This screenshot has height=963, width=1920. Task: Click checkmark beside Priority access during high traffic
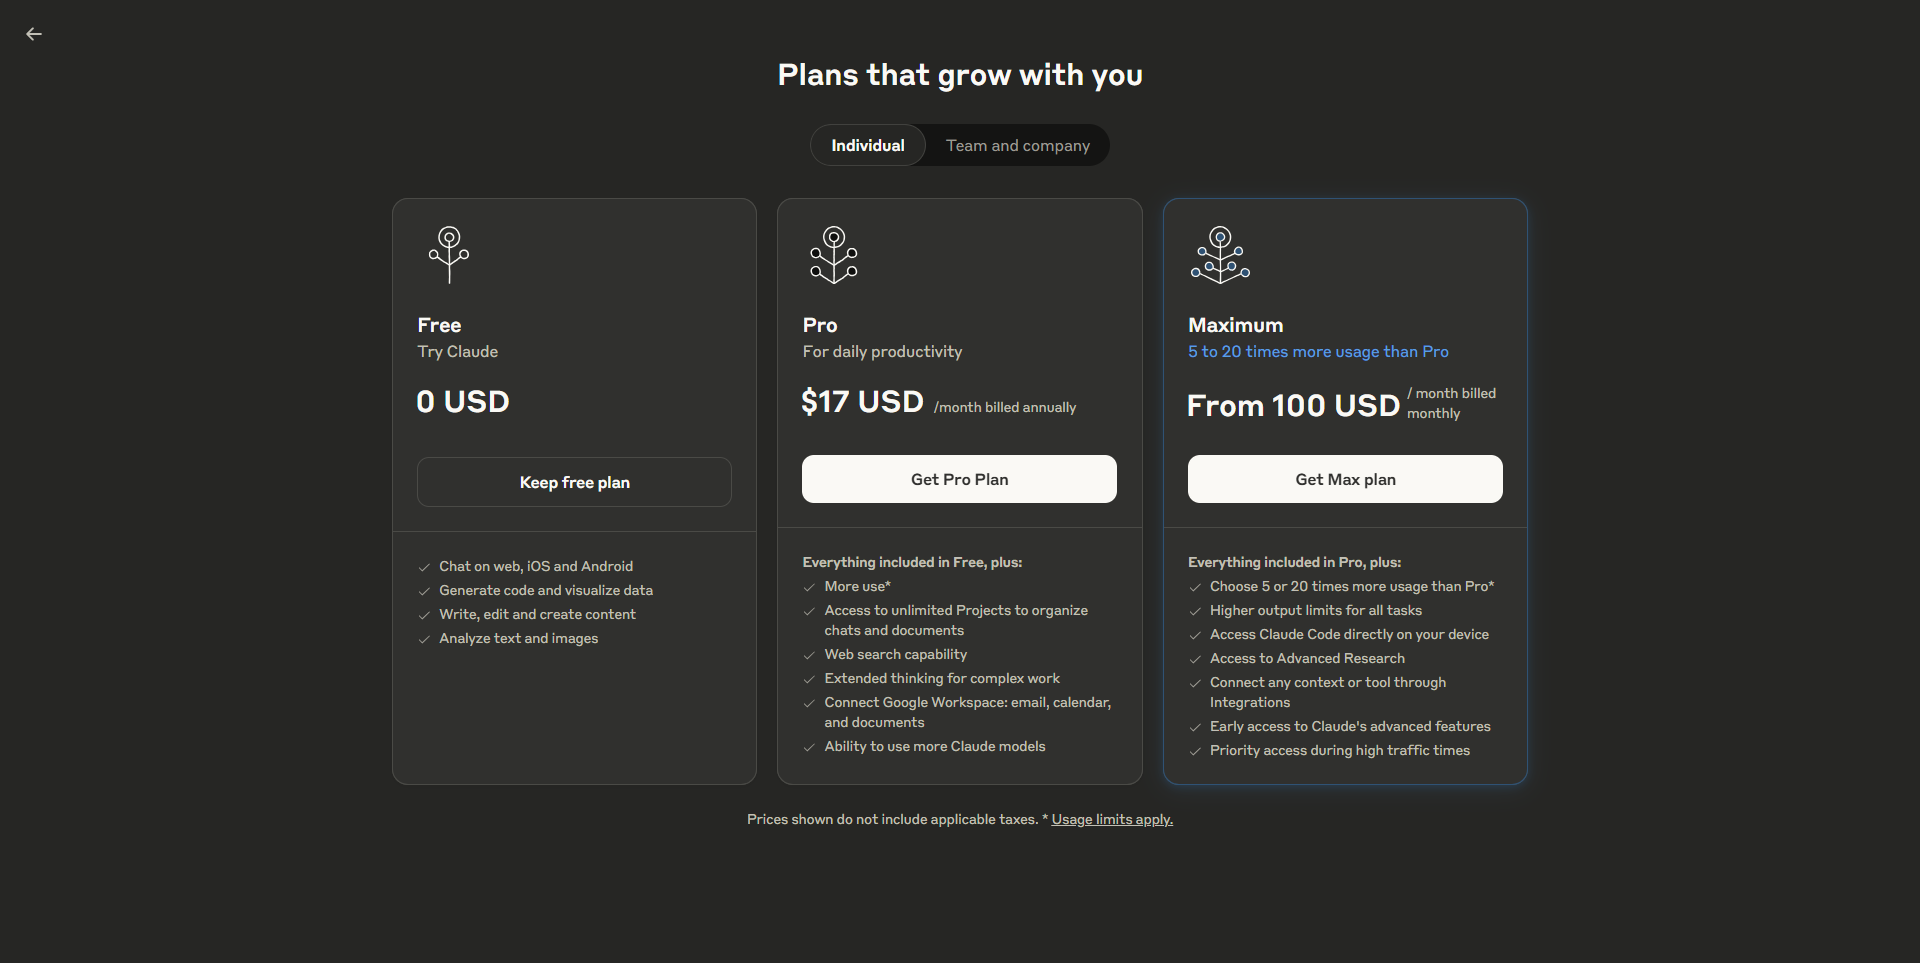(x=1195, y=751)
